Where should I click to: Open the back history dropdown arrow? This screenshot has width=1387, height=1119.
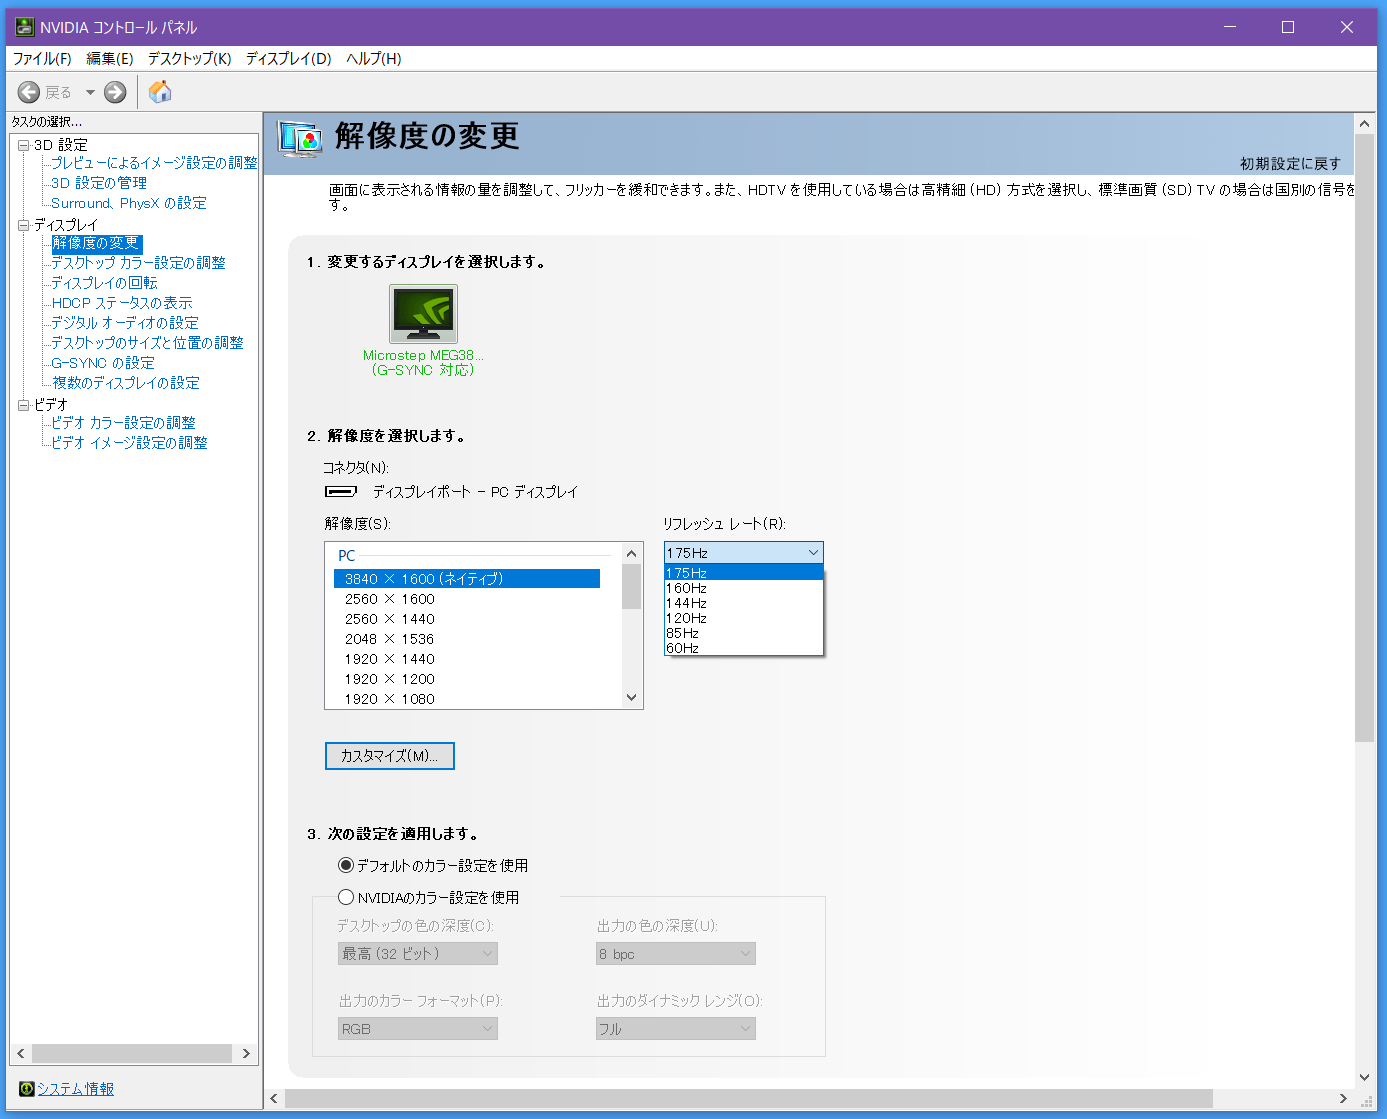90,92
